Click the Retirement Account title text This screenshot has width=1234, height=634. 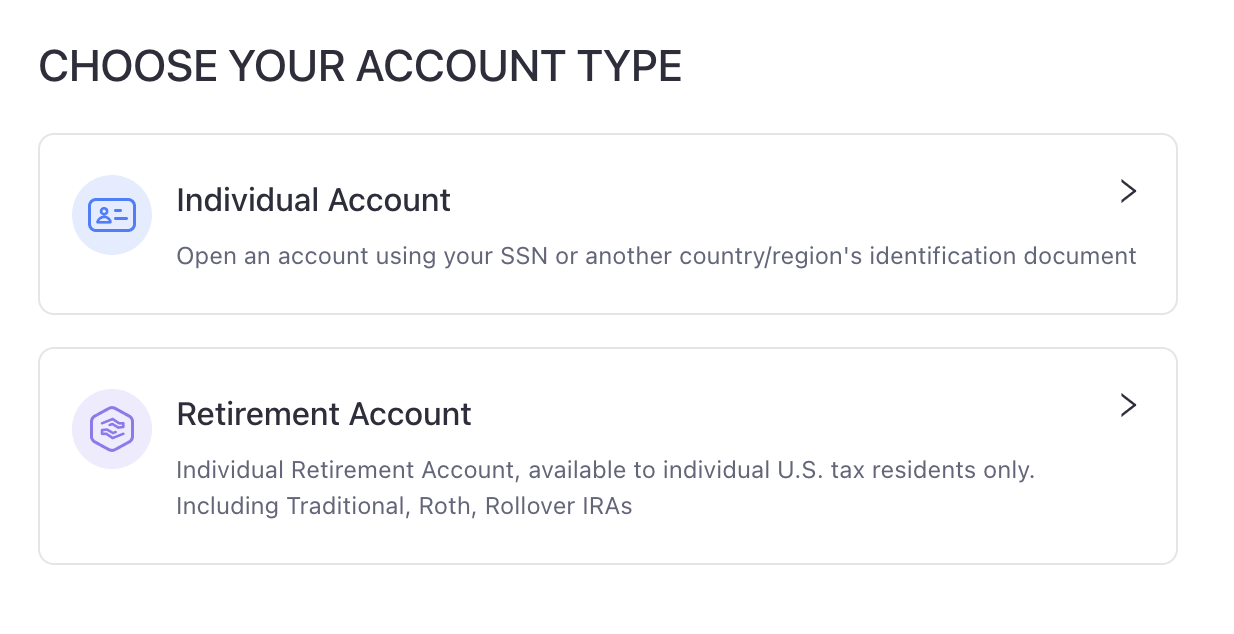pos(324,414)
